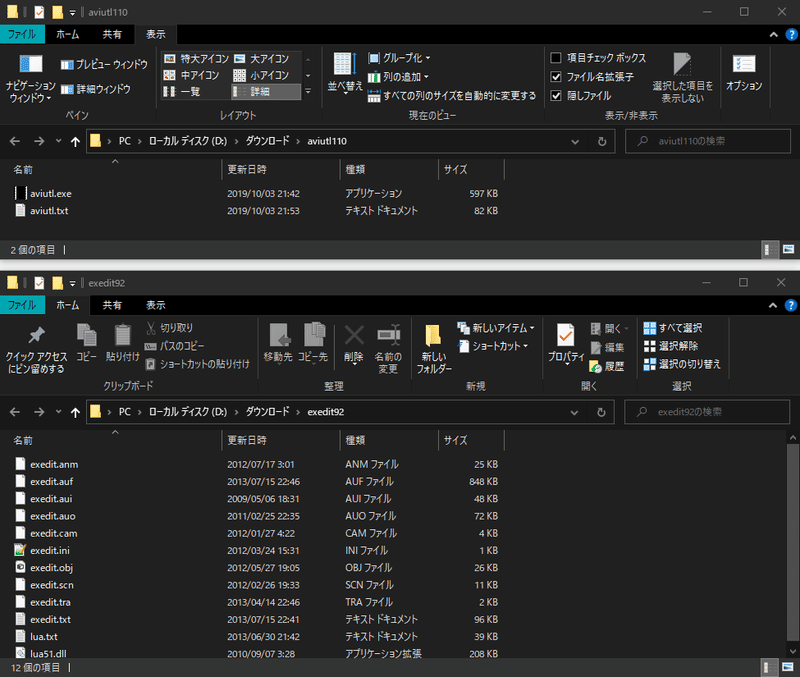
Task: Select Medium icons (中アイコン) layout
Action: (x=191, y=75)
